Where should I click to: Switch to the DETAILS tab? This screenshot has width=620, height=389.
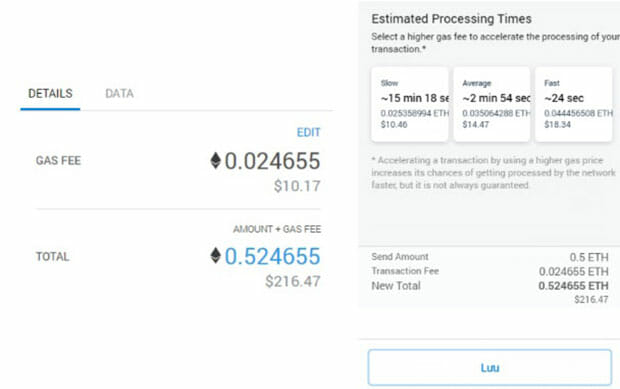50,94
